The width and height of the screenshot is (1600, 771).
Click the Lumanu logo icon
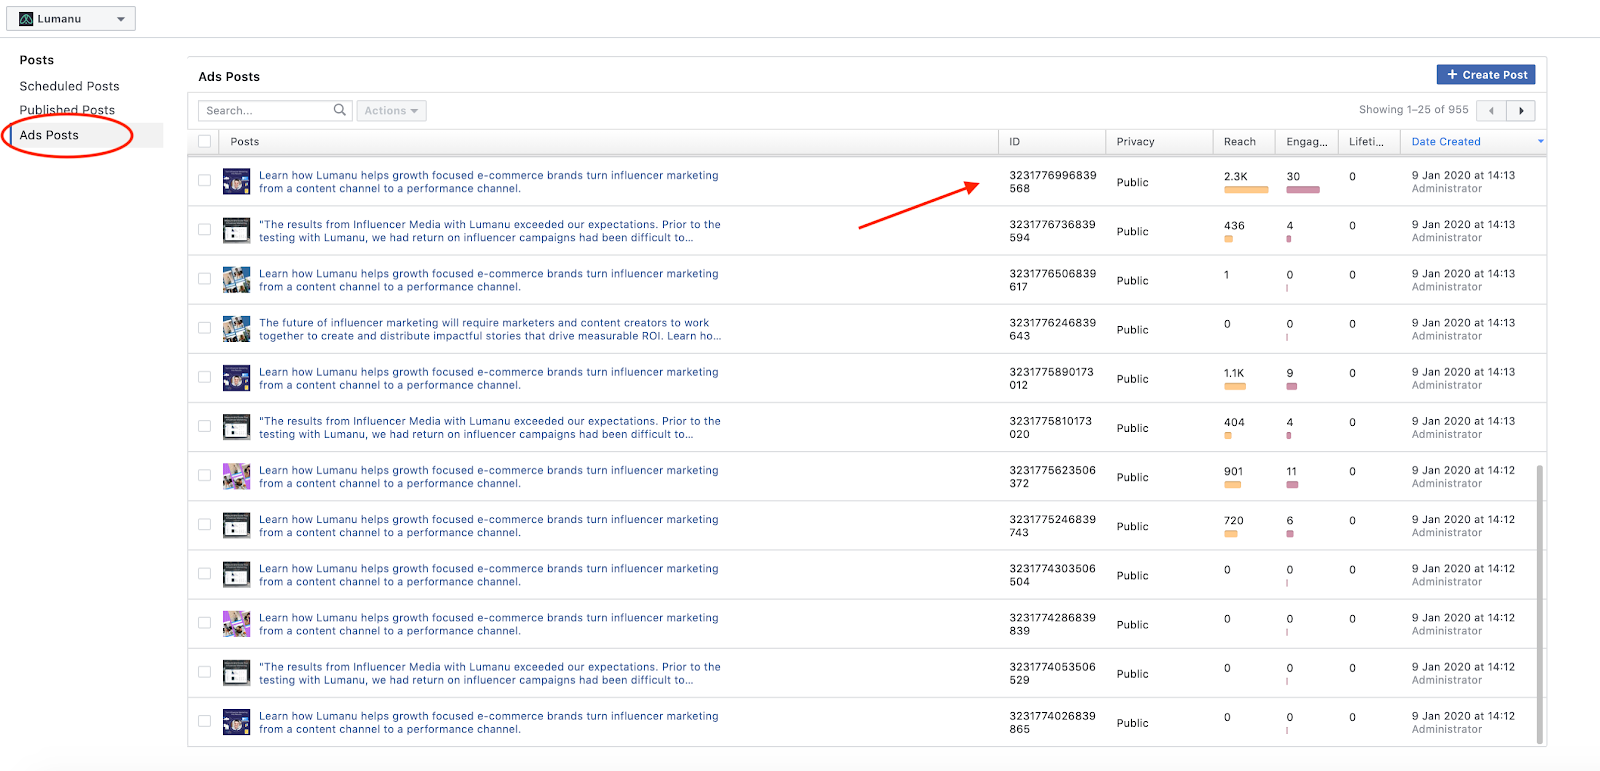[26, 19]
